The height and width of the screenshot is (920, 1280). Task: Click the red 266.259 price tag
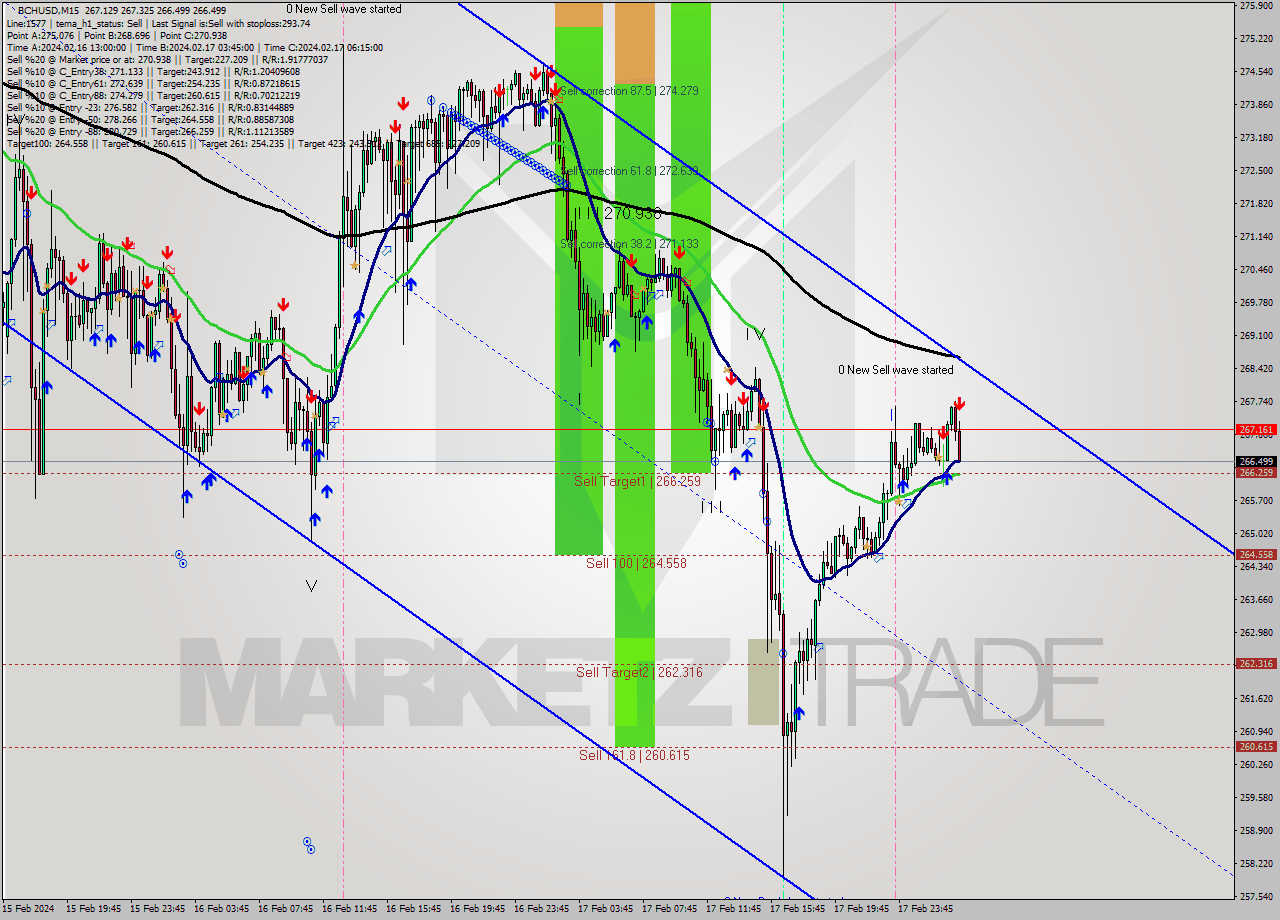coord(1256,473)
